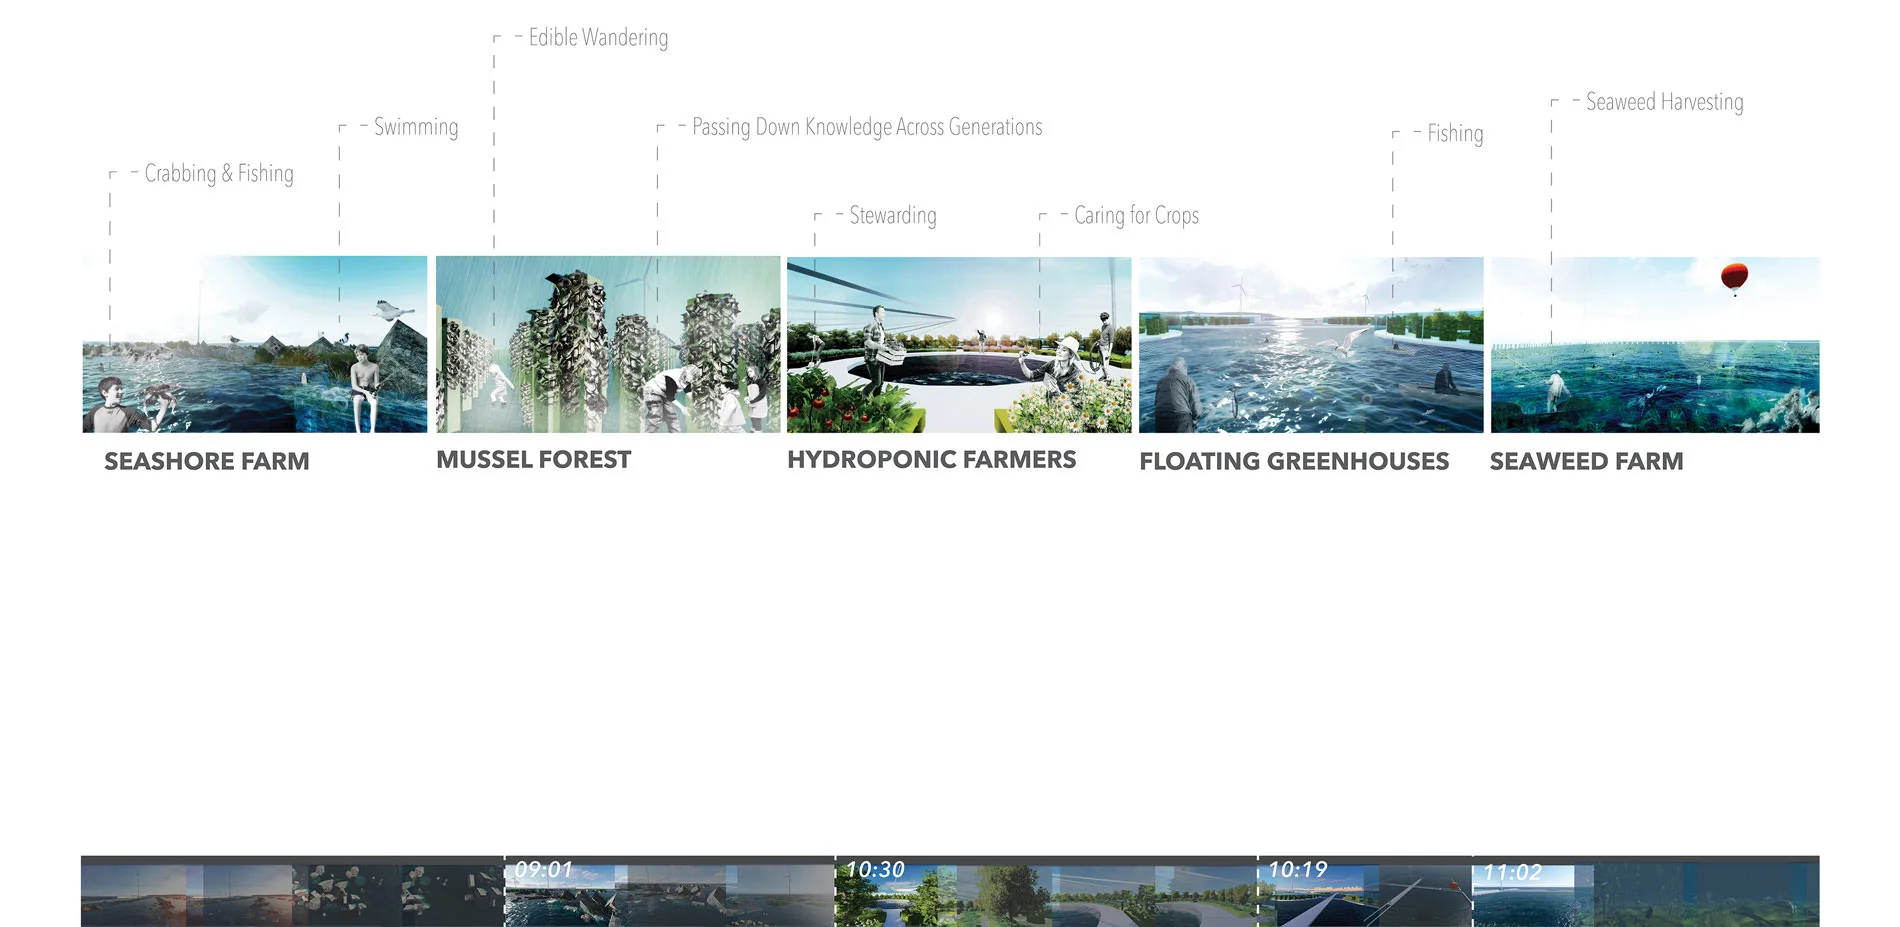Select the Edible Wandering annotation

coord(598,38)
